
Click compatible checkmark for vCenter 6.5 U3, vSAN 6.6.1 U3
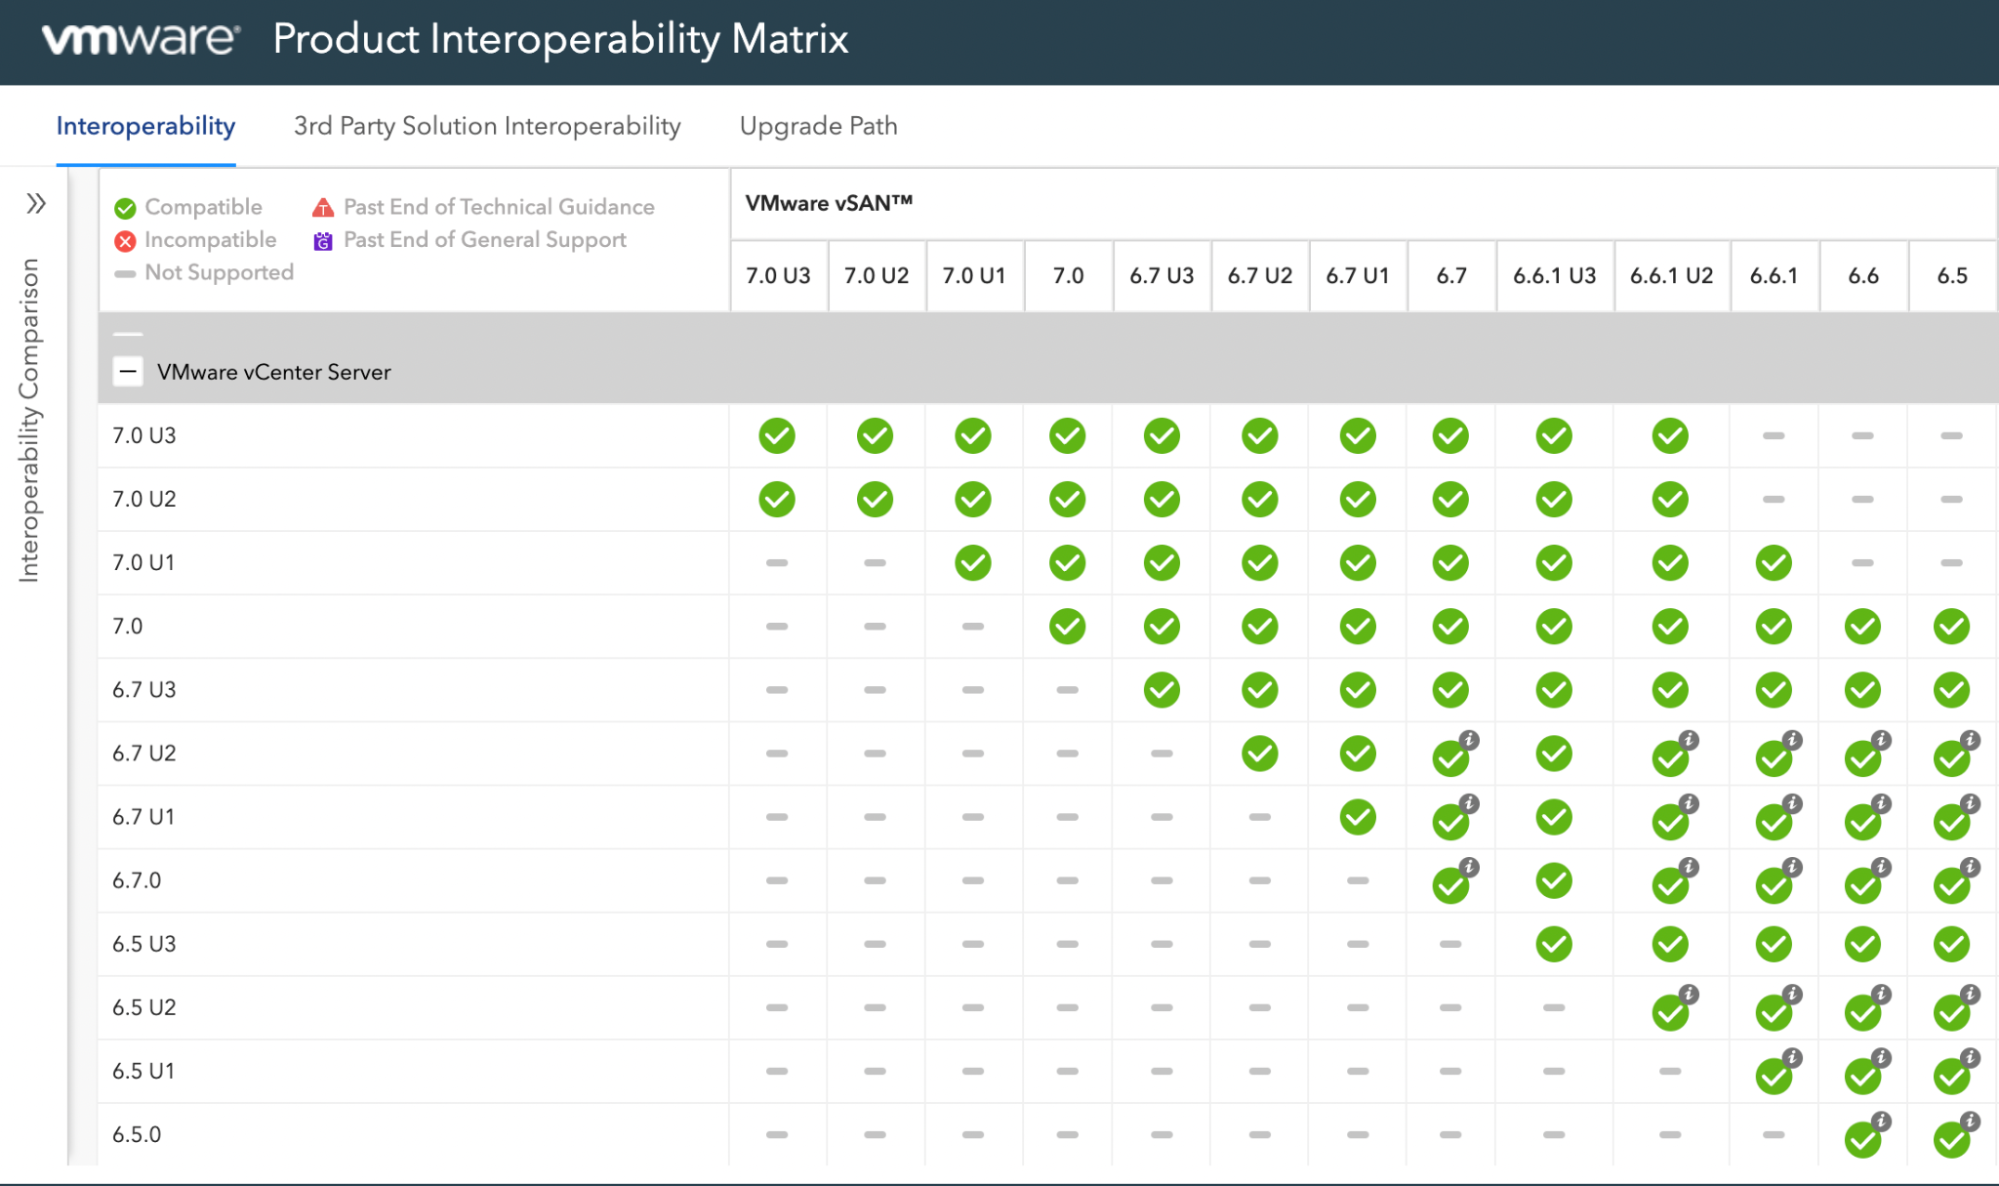pos(1554,944)
